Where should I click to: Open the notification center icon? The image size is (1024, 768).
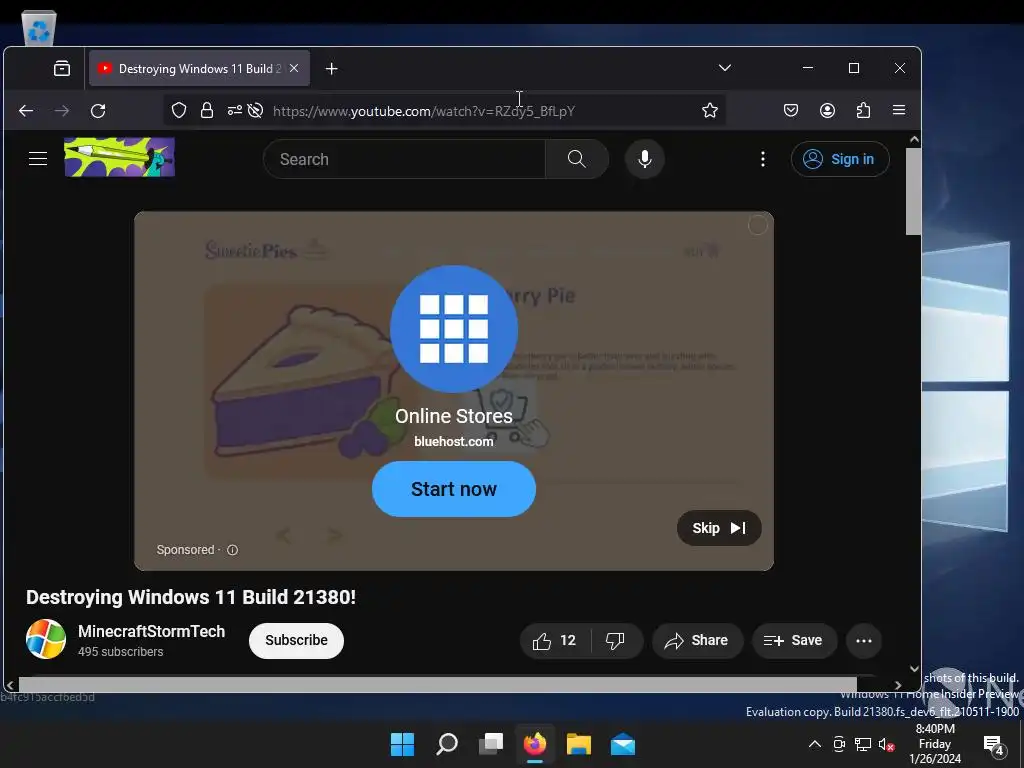pos(994,745)
